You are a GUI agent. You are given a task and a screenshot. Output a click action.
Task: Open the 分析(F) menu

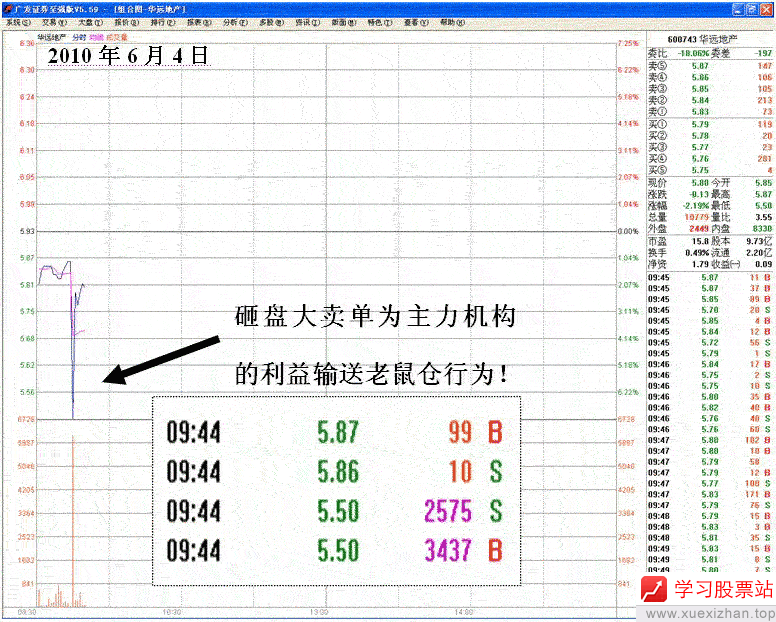click(x=235, y=22)
